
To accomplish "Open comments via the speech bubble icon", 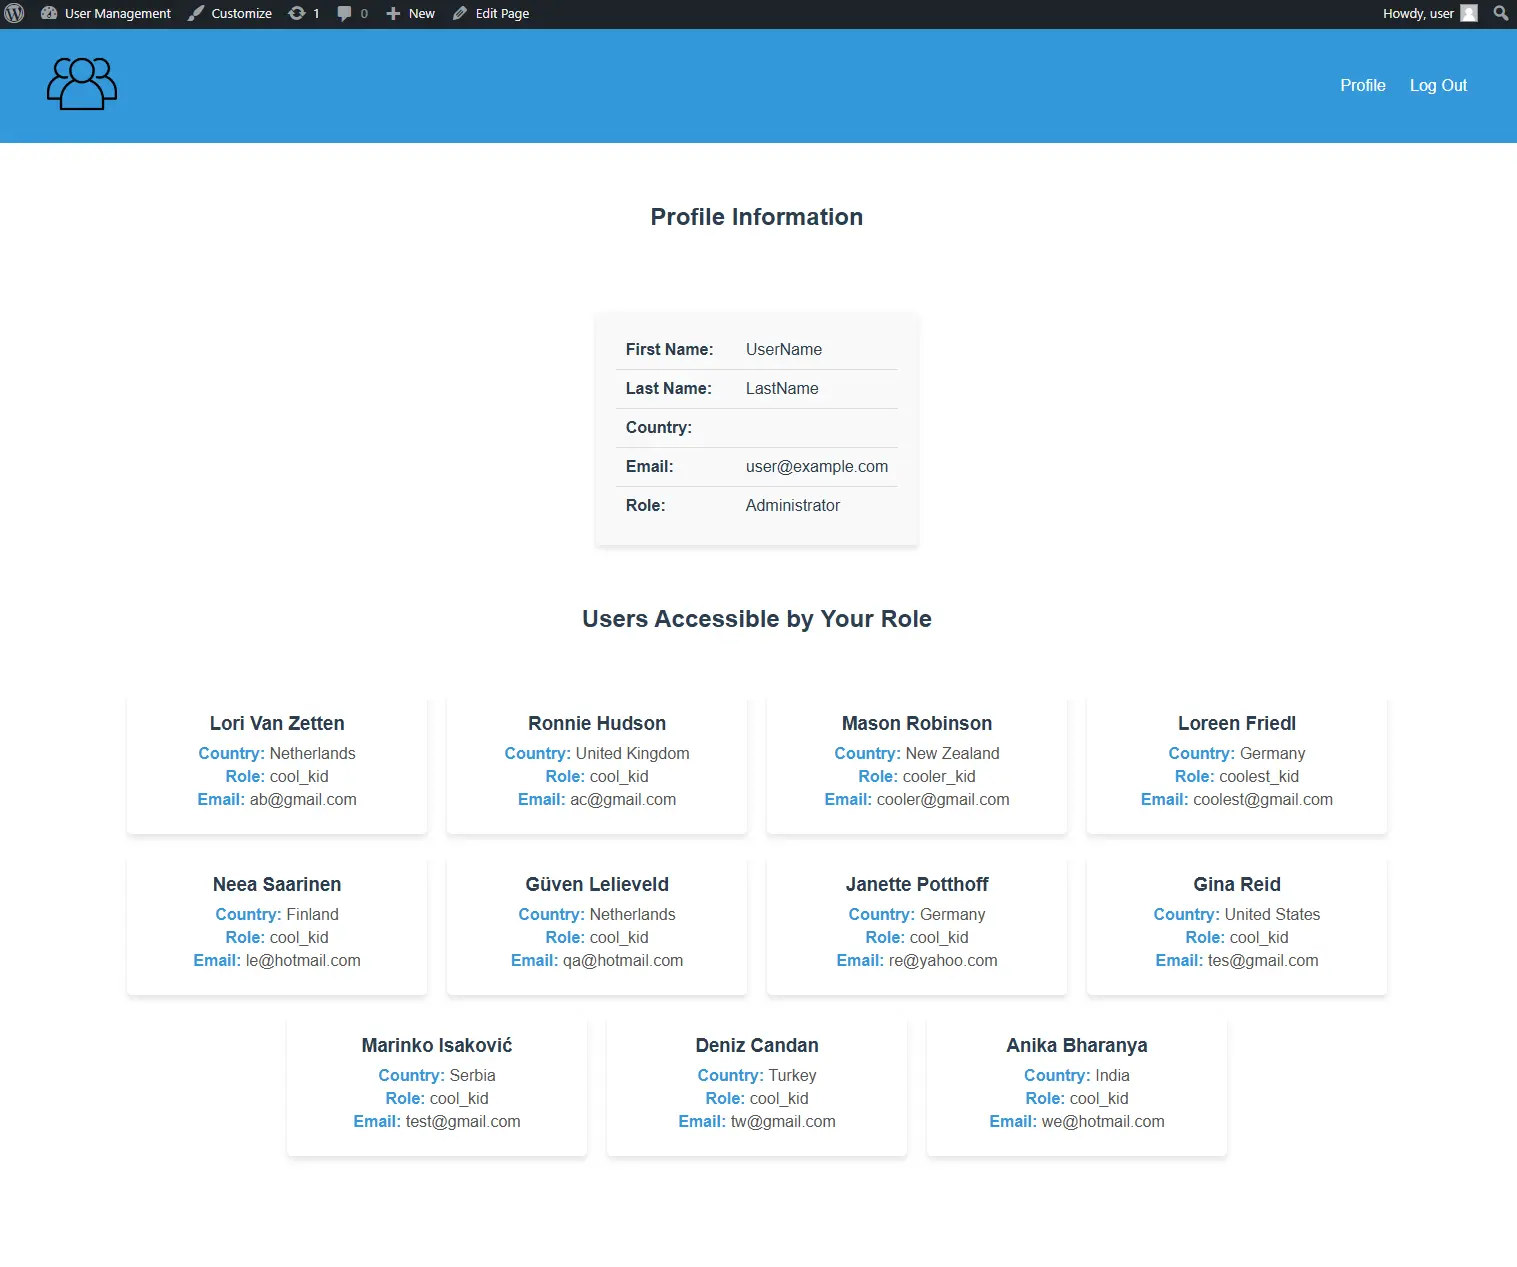I will tap(344, 13).
